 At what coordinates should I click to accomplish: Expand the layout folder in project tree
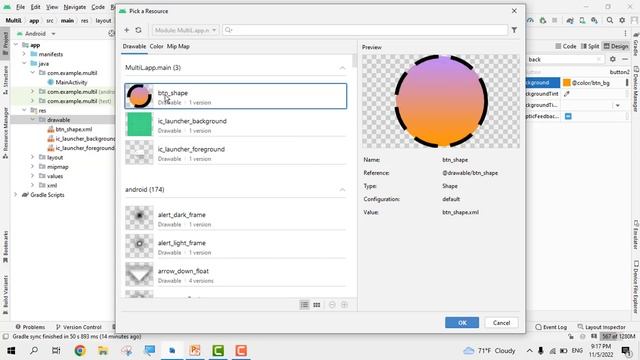pyautogui.click(x=33, y=157)
